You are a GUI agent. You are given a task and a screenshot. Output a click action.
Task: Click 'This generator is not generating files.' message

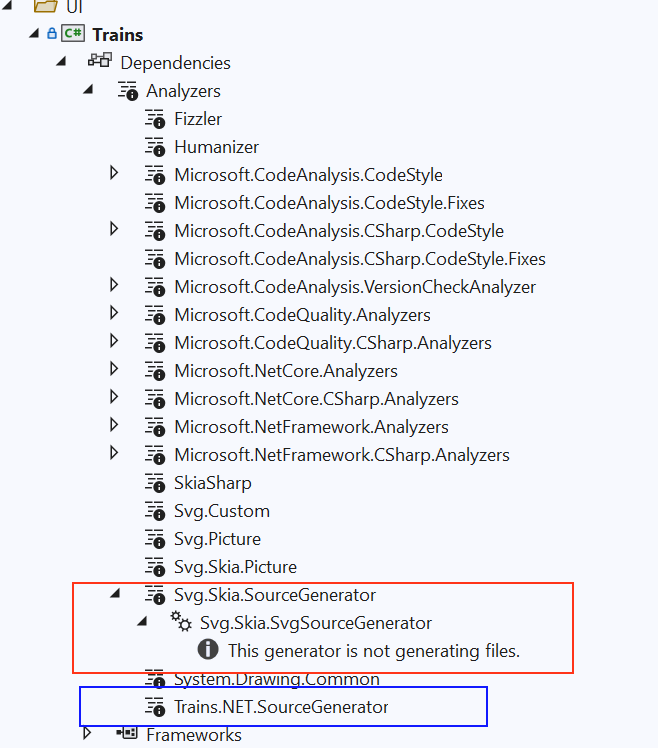pos(374,651)
